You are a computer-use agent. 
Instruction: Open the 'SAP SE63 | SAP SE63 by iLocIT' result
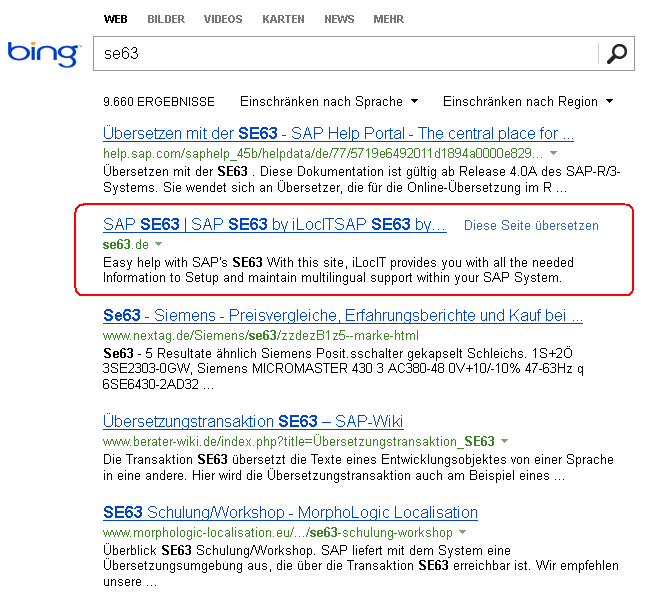tap(274, 225)
